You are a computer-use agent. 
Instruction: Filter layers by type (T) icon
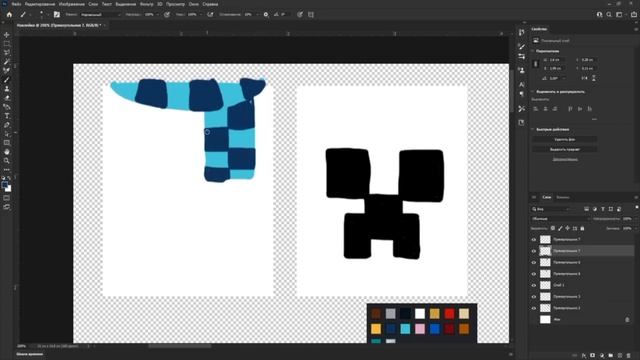[603, 209]
